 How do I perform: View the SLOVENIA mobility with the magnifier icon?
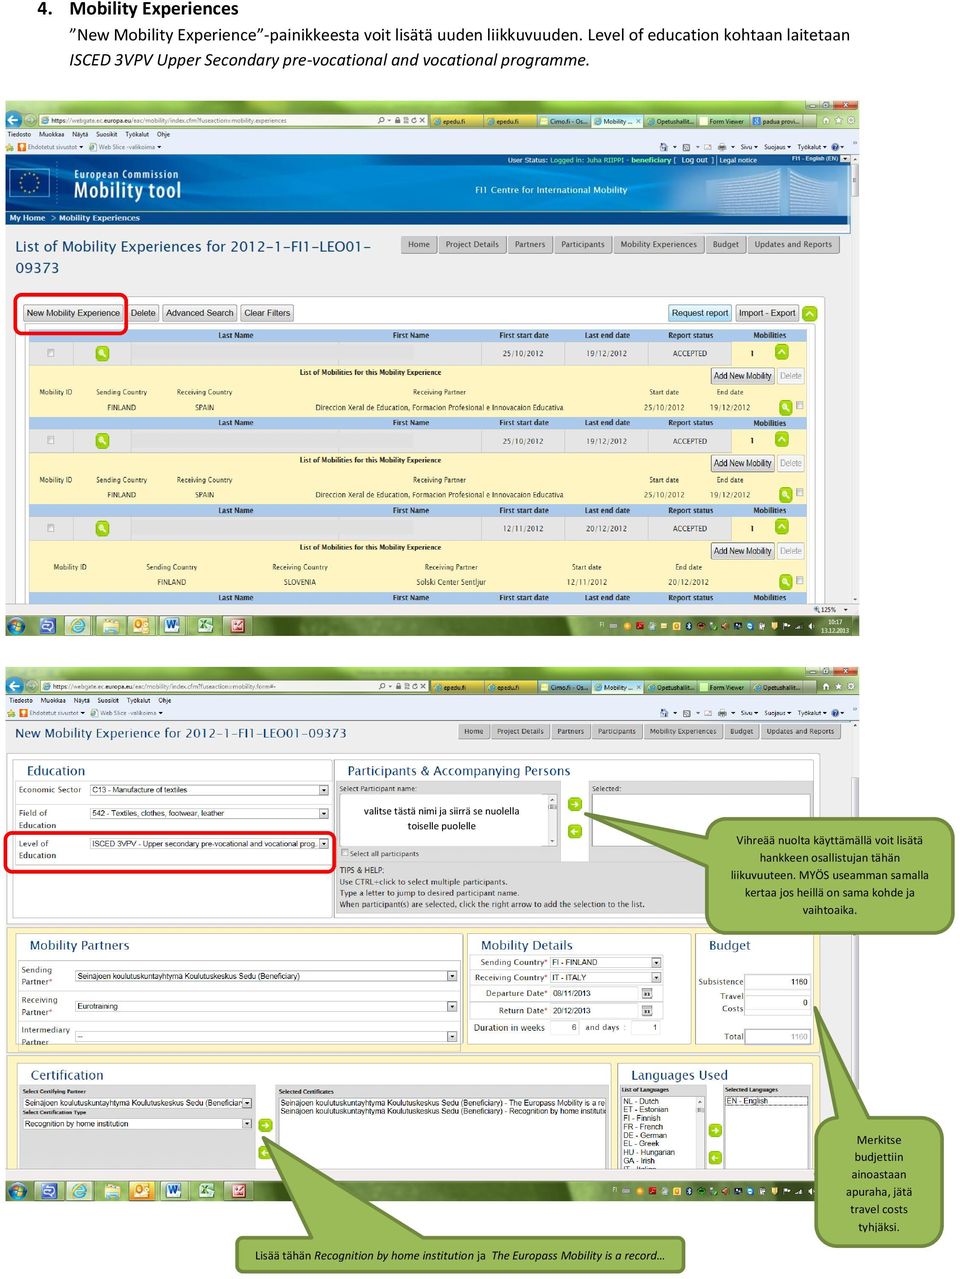point(786,582)
